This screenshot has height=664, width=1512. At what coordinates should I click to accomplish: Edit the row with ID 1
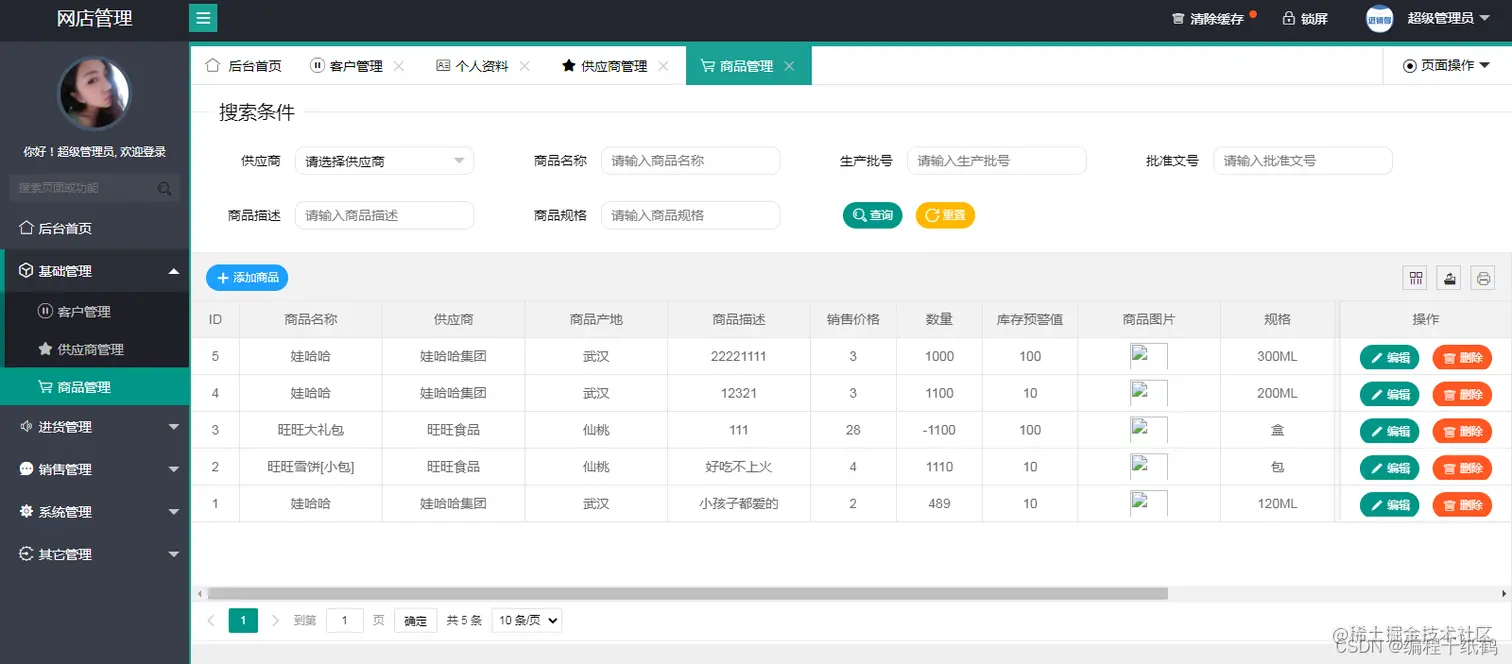click(x=1389, y=505)
